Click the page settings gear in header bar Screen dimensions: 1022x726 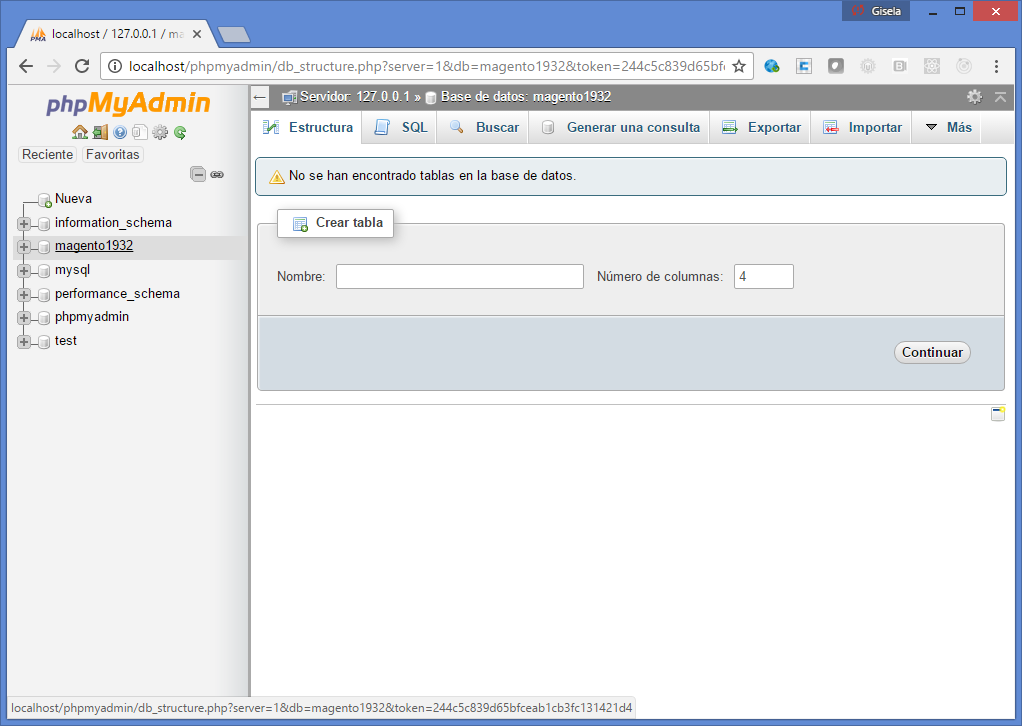pyautogui.click(x=974, y=97)
